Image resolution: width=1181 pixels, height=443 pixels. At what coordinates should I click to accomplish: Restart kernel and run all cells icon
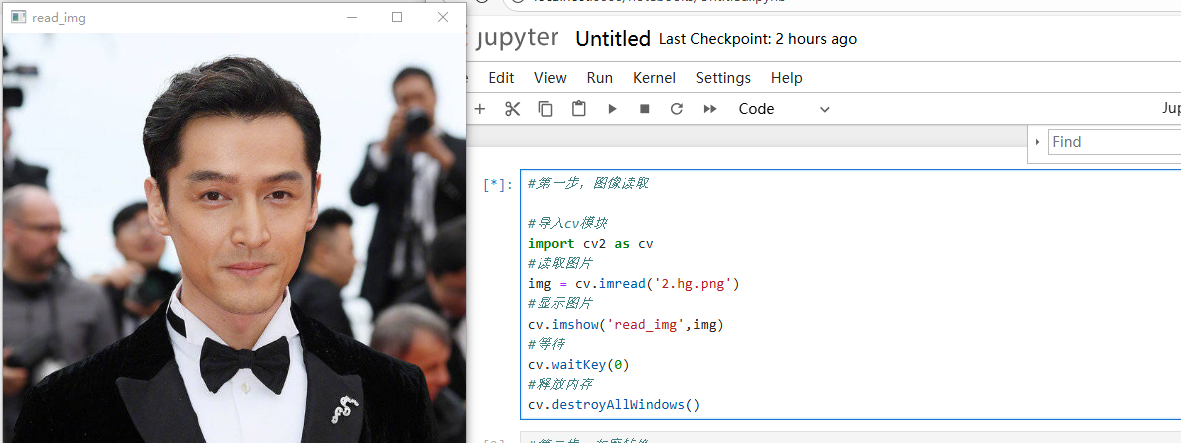pos(710,109)
